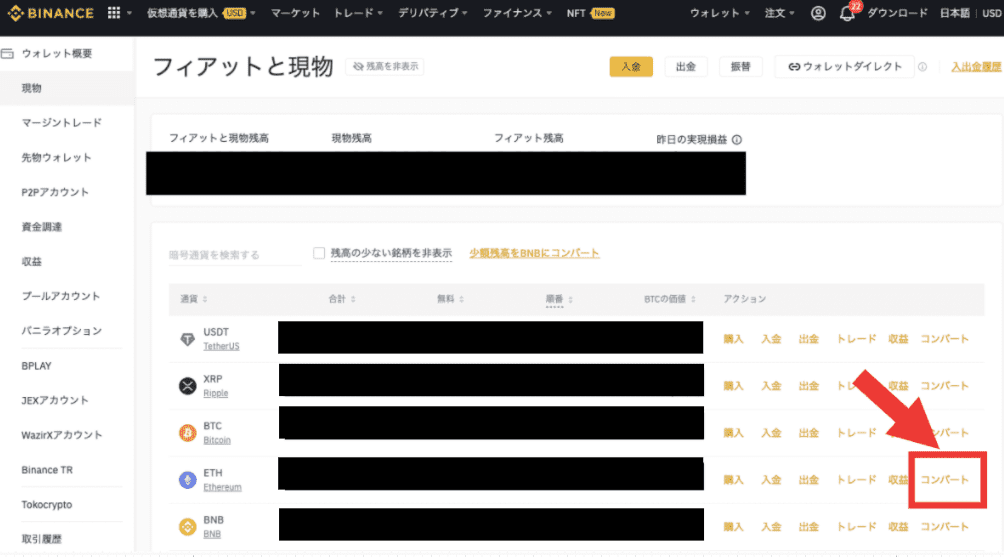Image resolution: width=1004 pixels, height=557 pixels.
Task: Click 購入 in the XRP row
Action: pyautogui.click(x=733, y=386)
